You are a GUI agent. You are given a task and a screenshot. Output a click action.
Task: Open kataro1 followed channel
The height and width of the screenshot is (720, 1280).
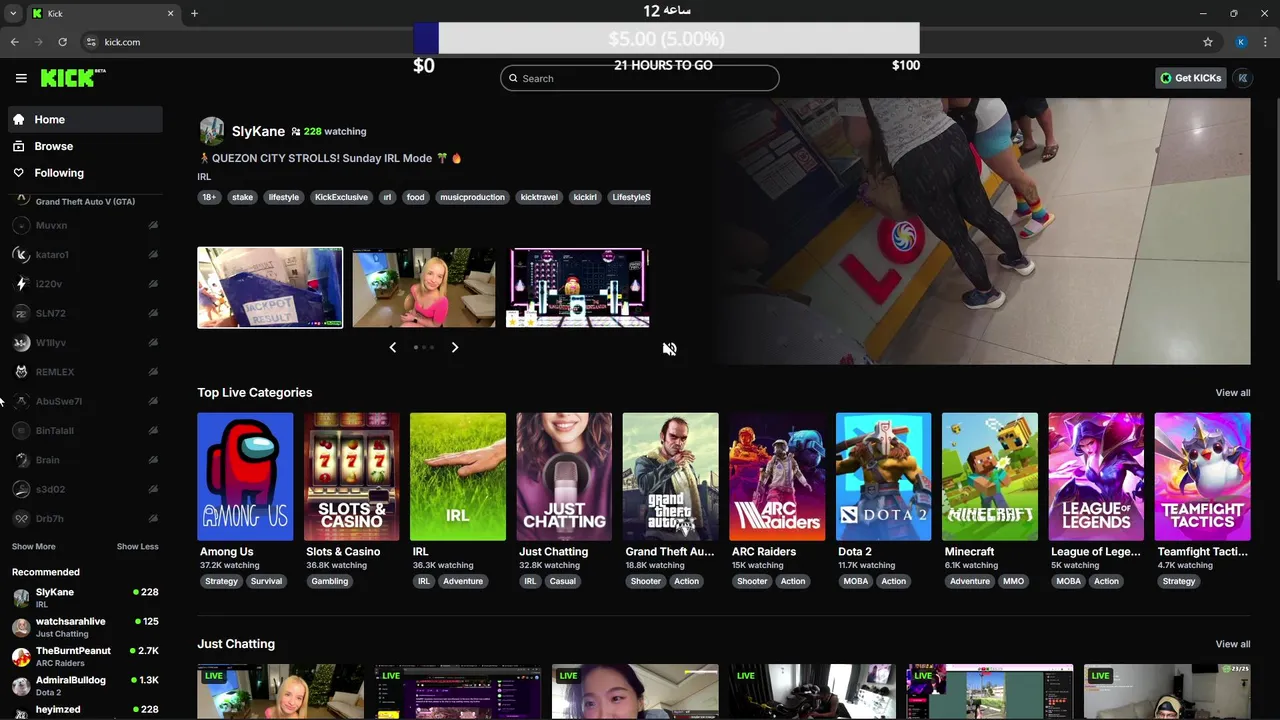85,255
